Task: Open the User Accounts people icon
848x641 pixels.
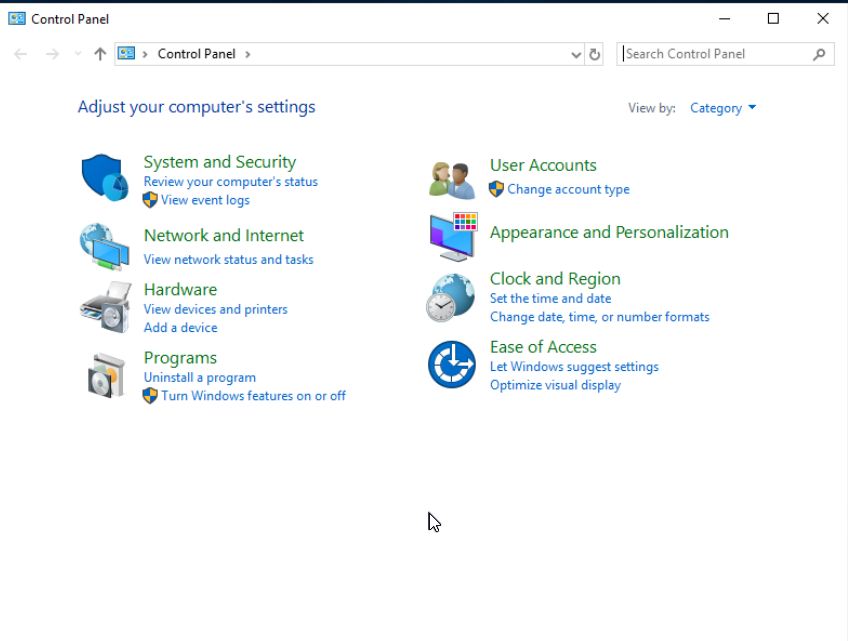Action: tap(452, 180)
